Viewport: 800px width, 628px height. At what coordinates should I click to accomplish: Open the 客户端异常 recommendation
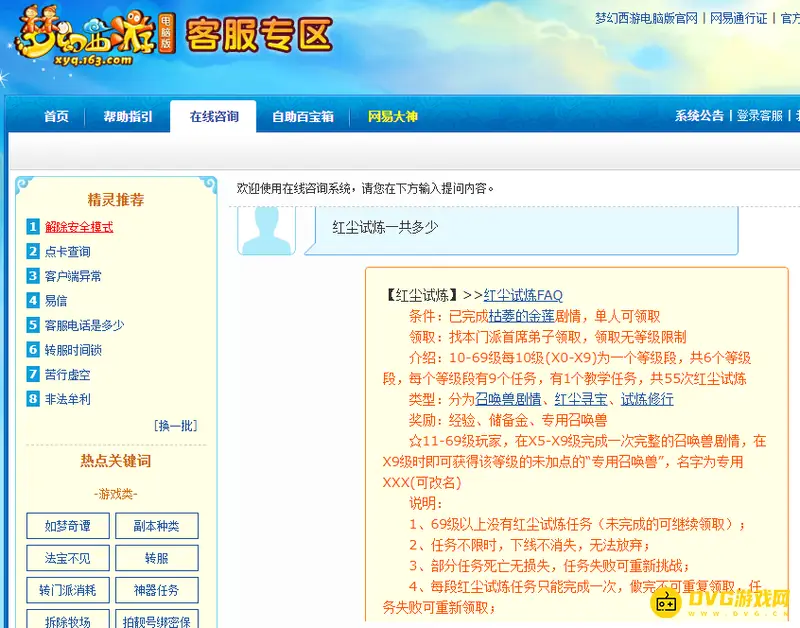coord(73,276)
